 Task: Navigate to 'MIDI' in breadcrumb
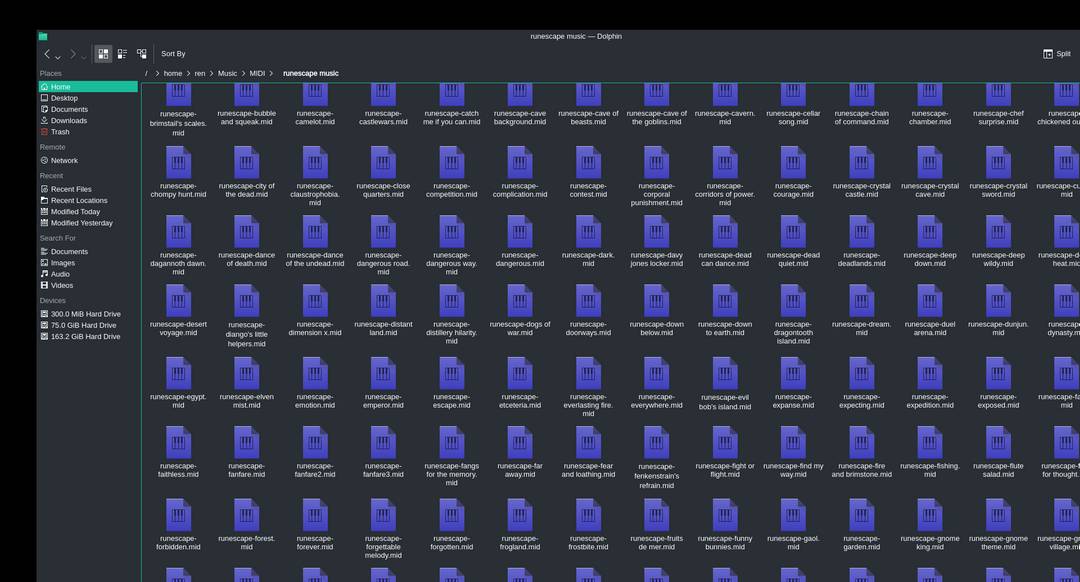pyautogui.click(x=257, y=73)
